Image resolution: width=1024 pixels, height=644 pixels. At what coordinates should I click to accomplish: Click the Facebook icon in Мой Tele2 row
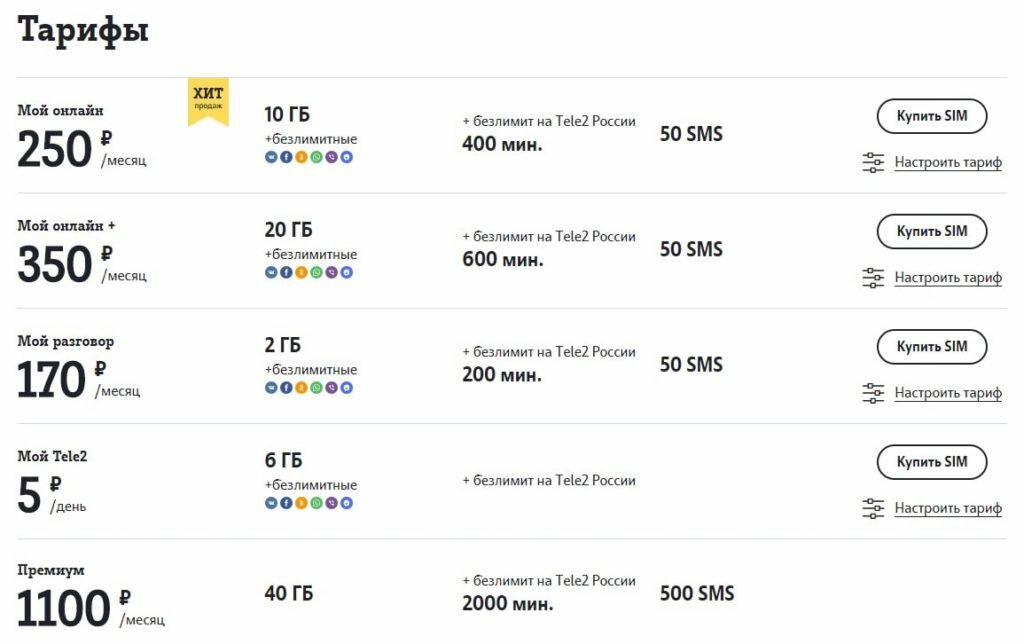coord(286,503)
